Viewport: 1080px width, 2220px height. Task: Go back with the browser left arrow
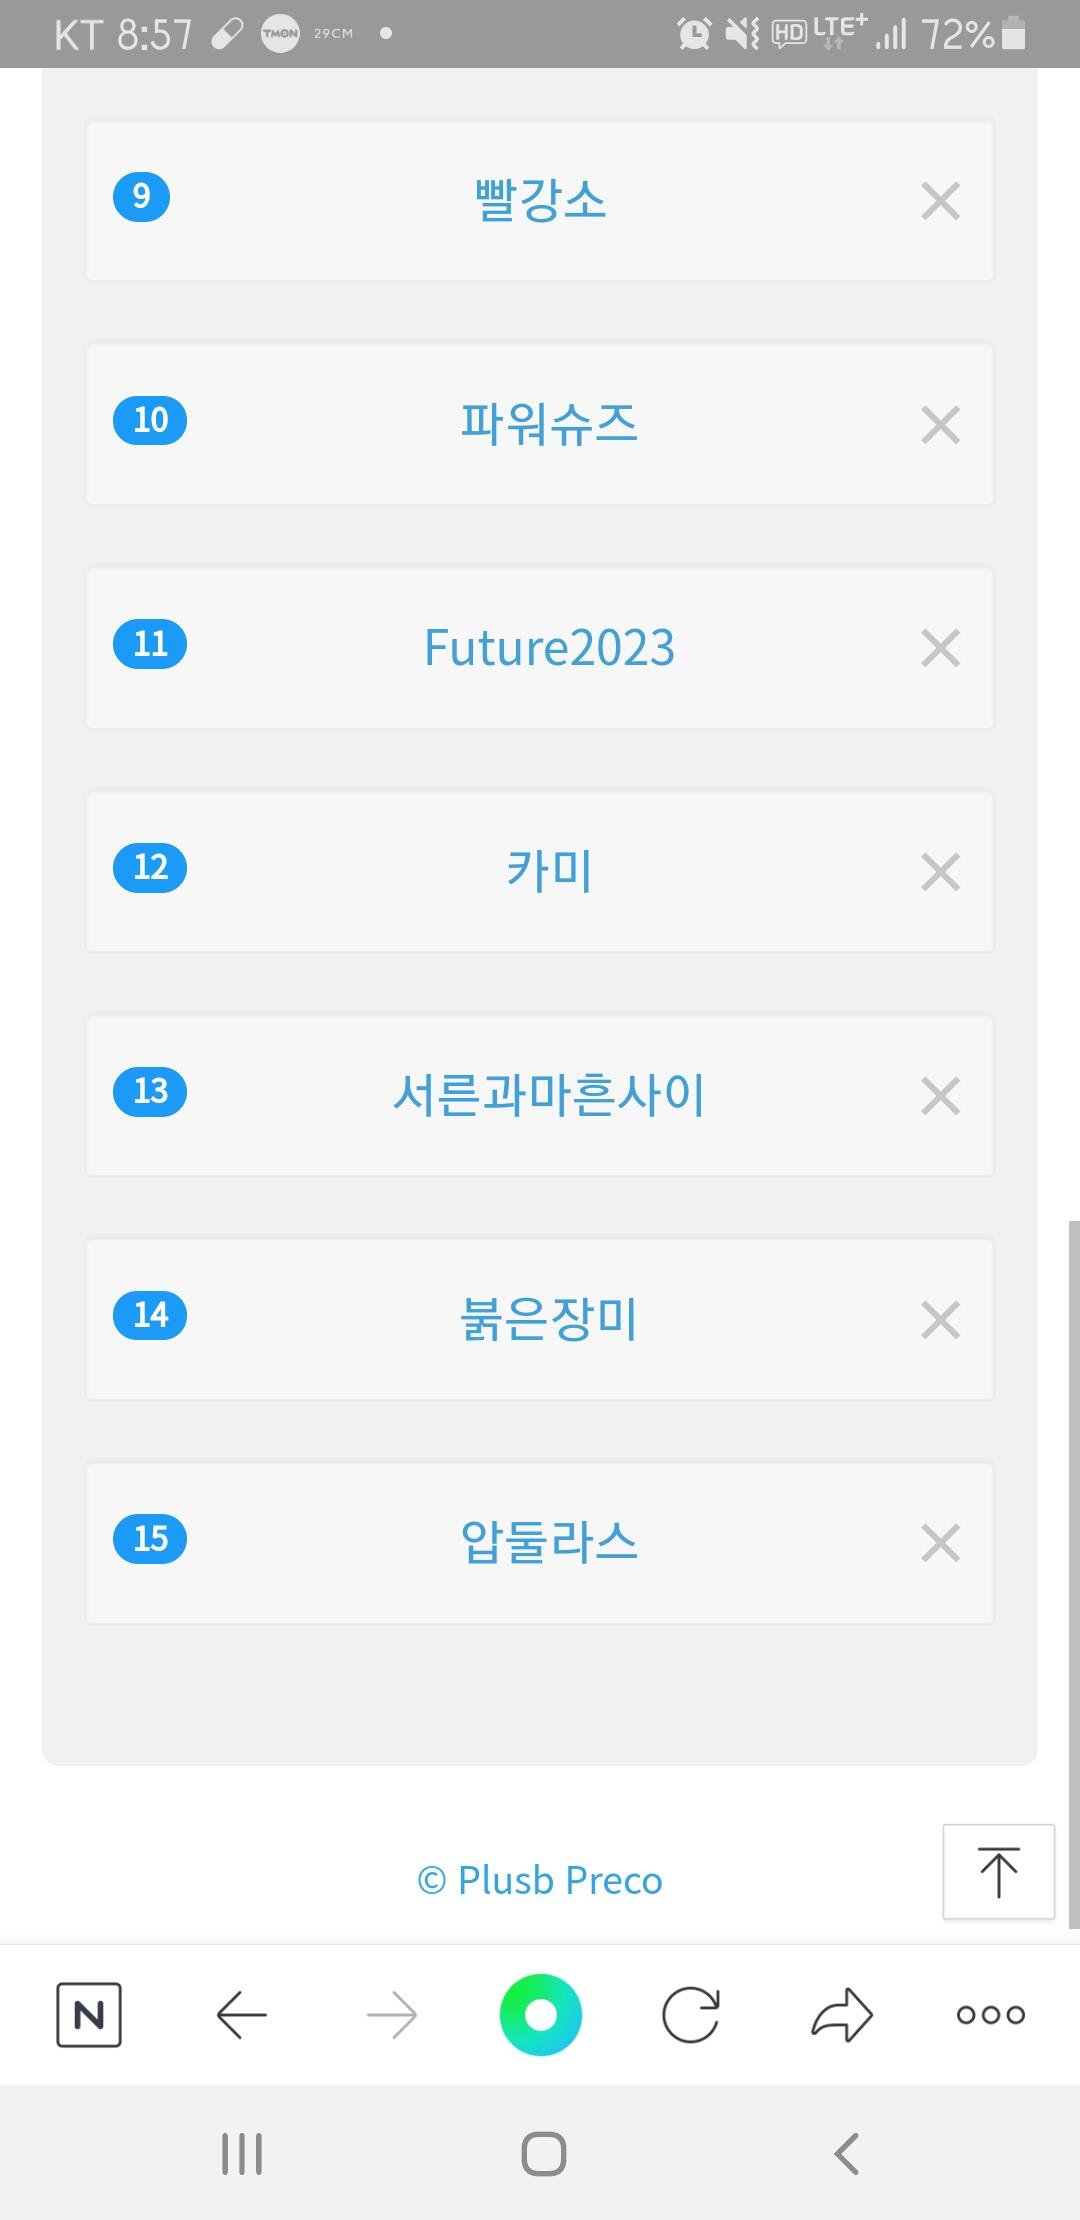(241, 2014)
